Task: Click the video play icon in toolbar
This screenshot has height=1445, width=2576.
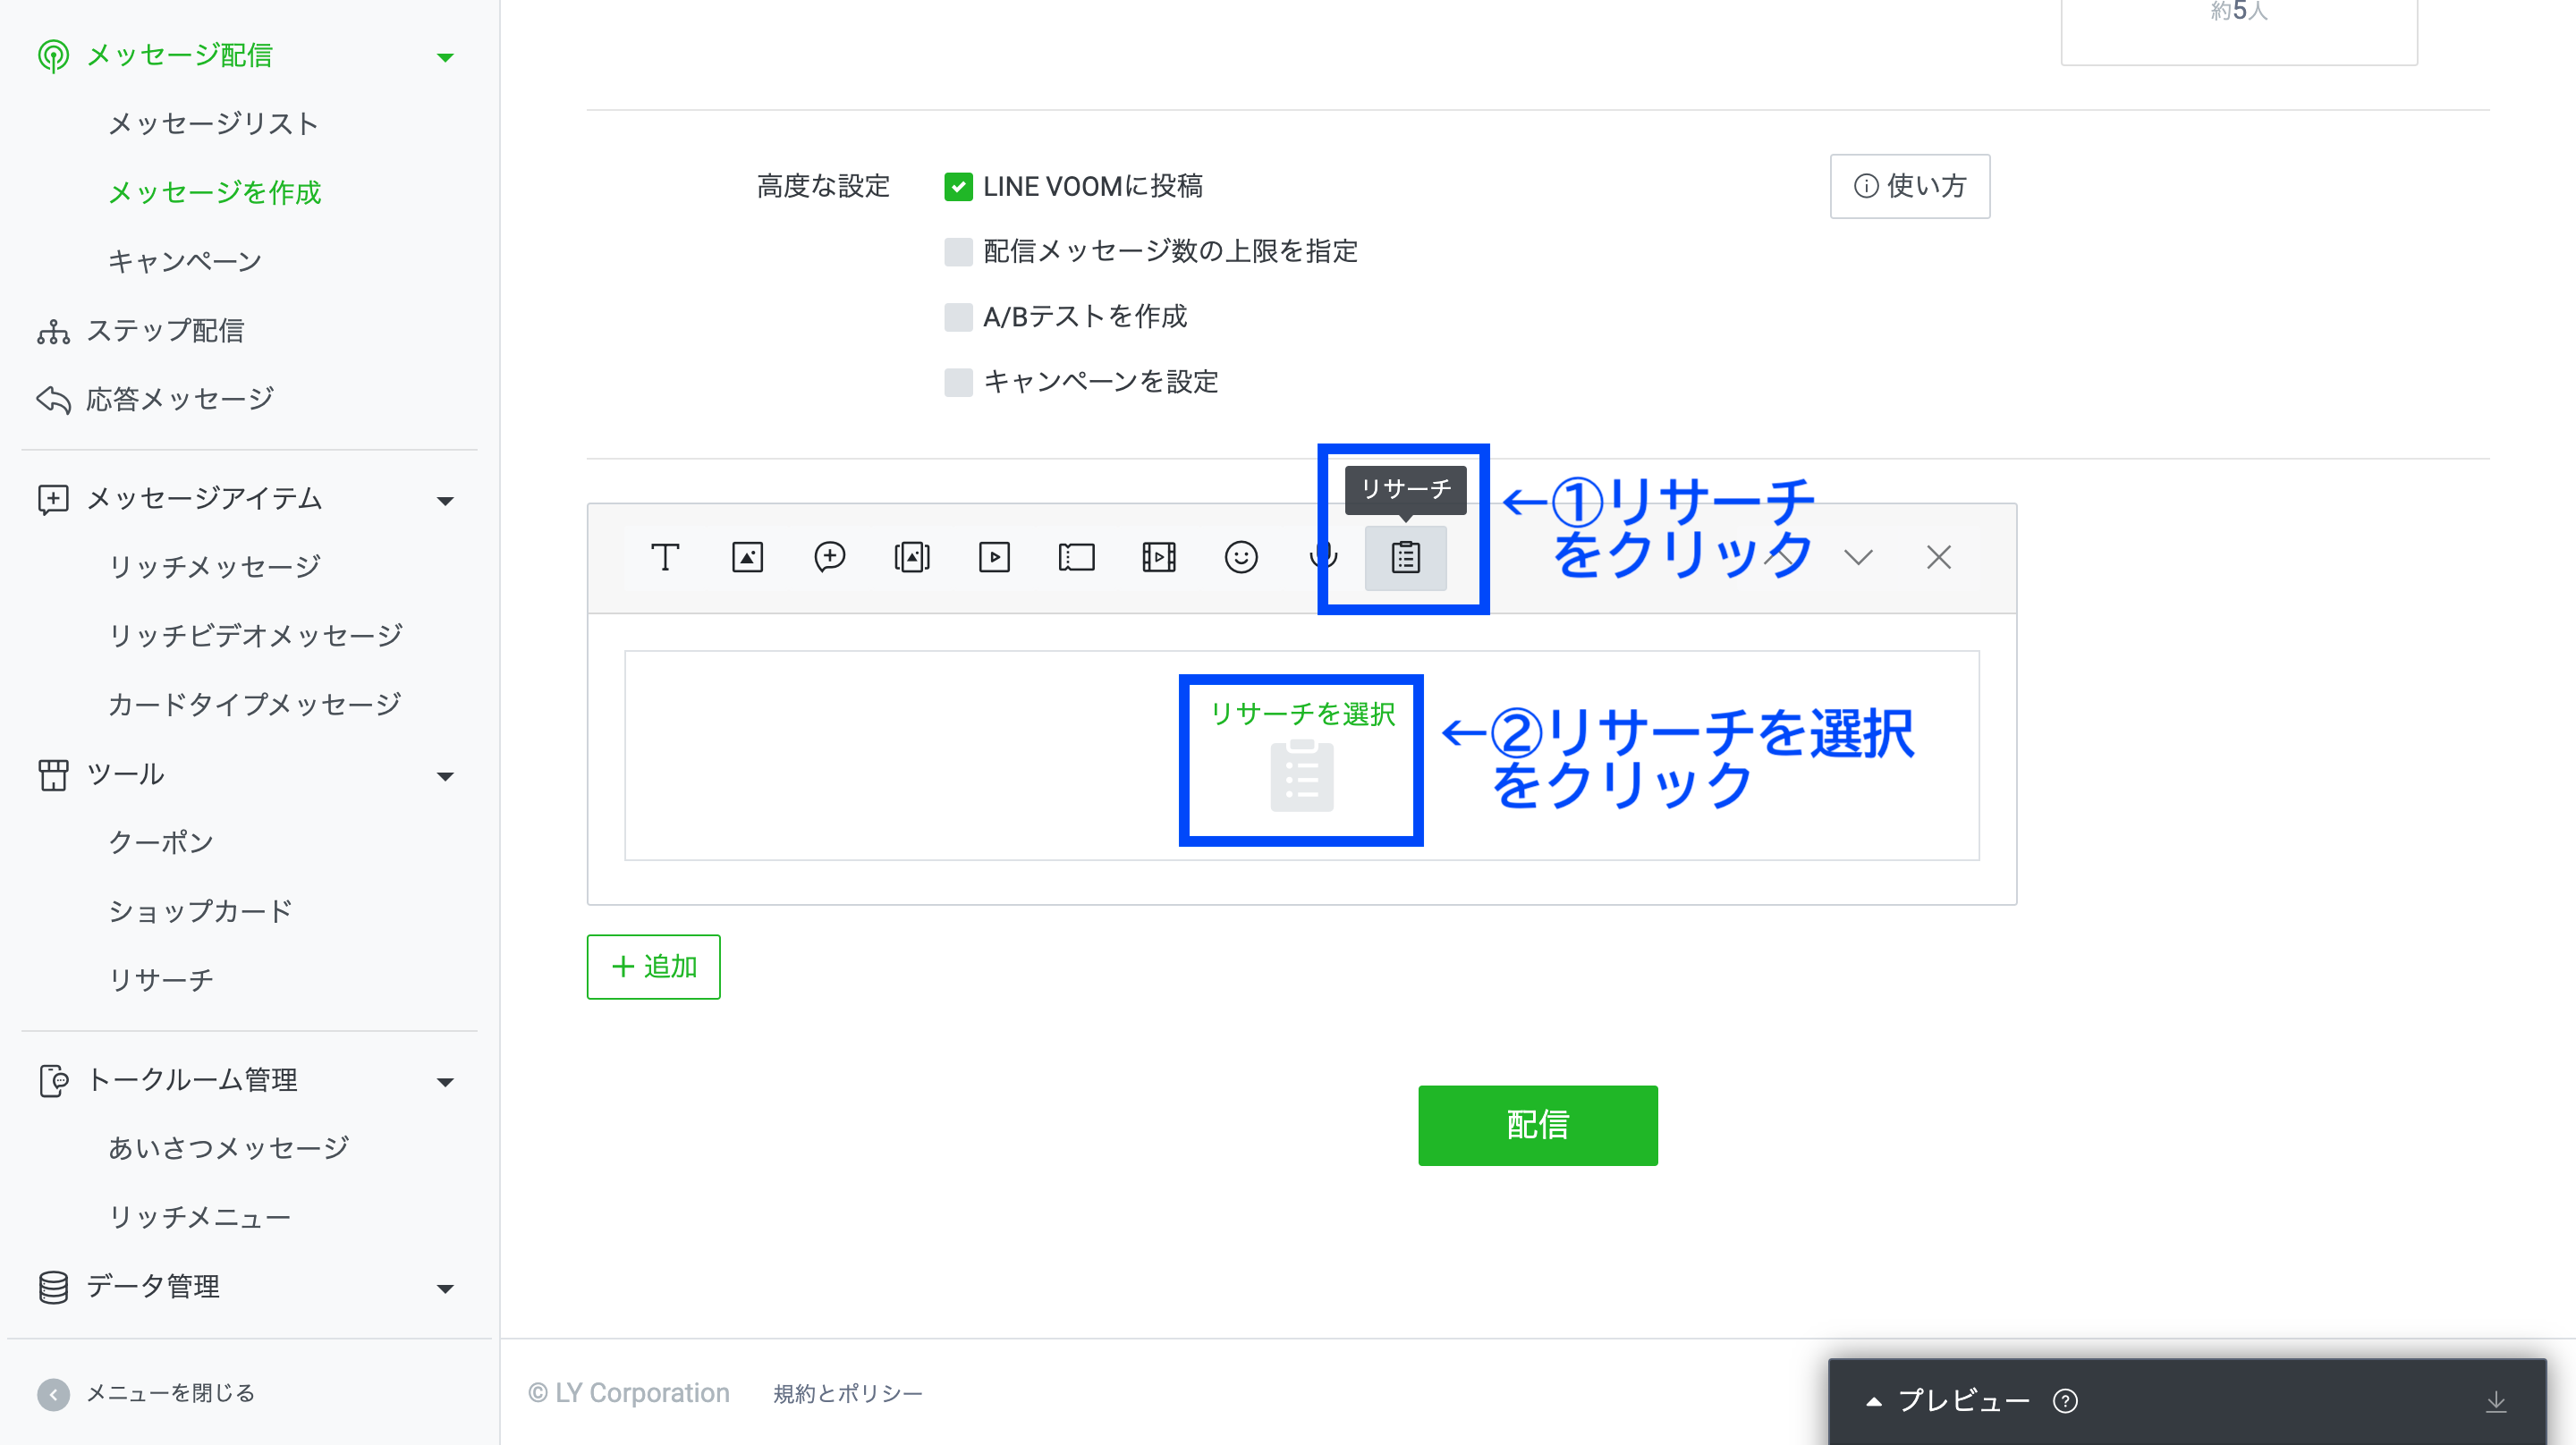Action: [994, 557]
